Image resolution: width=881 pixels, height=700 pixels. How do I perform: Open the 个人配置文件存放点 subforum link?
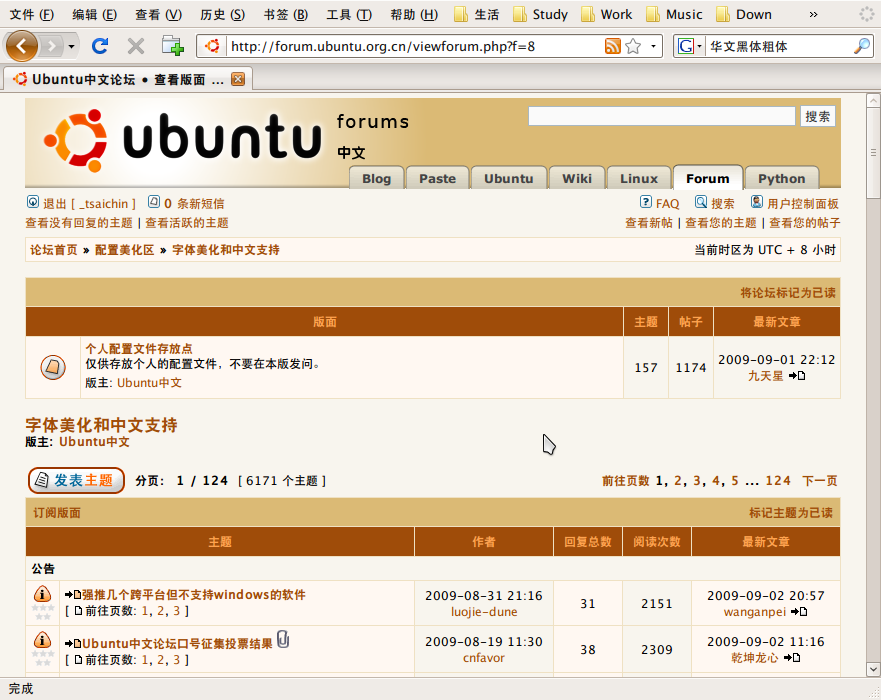coord(139,349)
